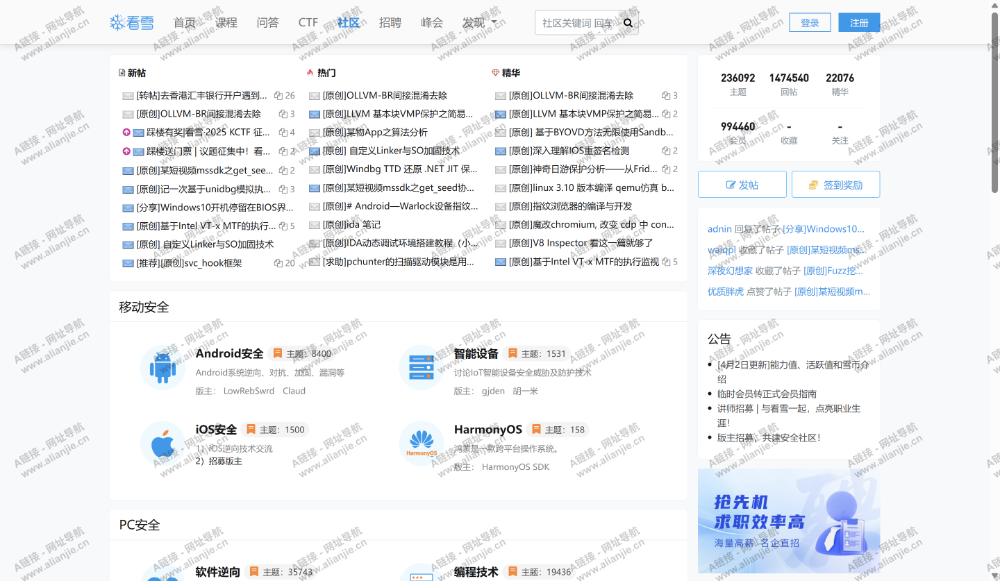Screen dimensions: 1000x581
Task: Open moderator LowRebSwrd's profile
Action: pos(249,391)
